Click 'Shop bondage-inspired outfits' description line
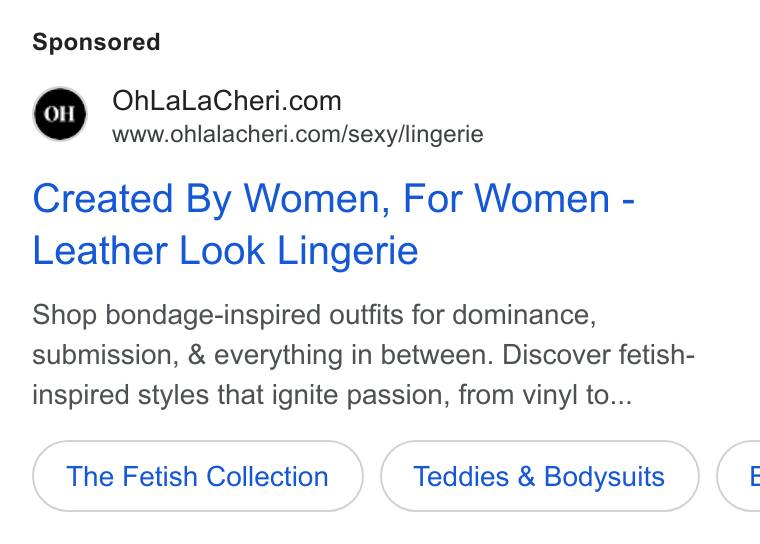Image resolution: width=760 pixels, height=544 pixels. coord(314,315)
